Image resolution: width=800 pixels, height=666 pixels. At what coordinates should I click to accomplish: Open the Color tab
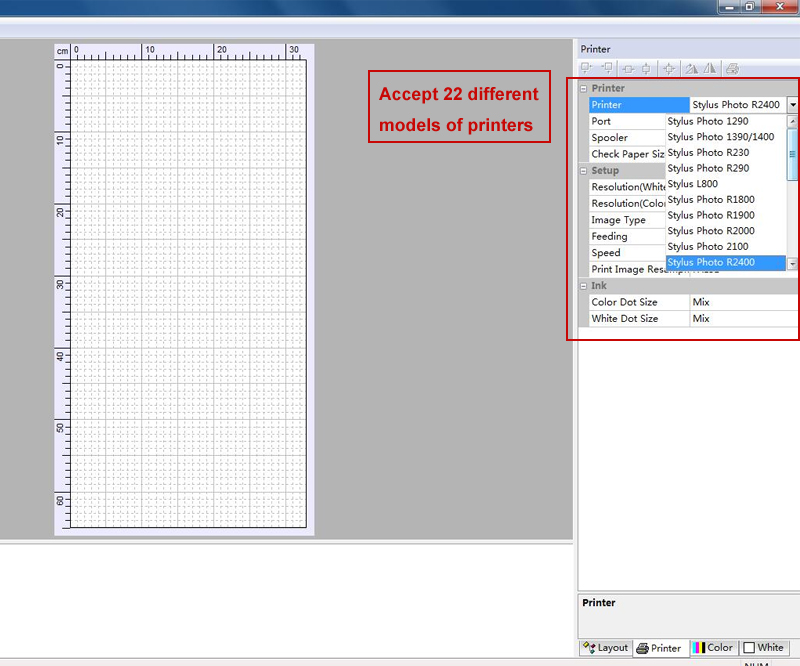pyautogui.click(x=713, y=648)
